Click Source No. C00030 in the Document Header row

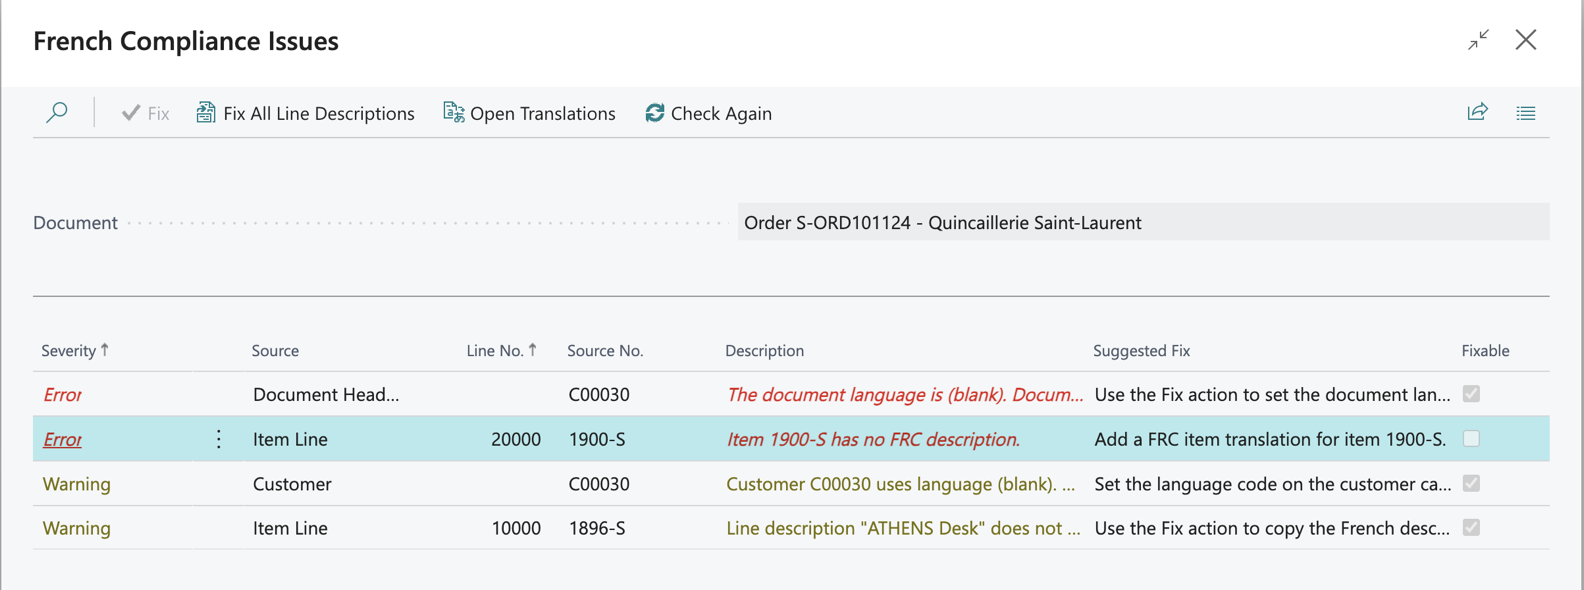[599, 394]
